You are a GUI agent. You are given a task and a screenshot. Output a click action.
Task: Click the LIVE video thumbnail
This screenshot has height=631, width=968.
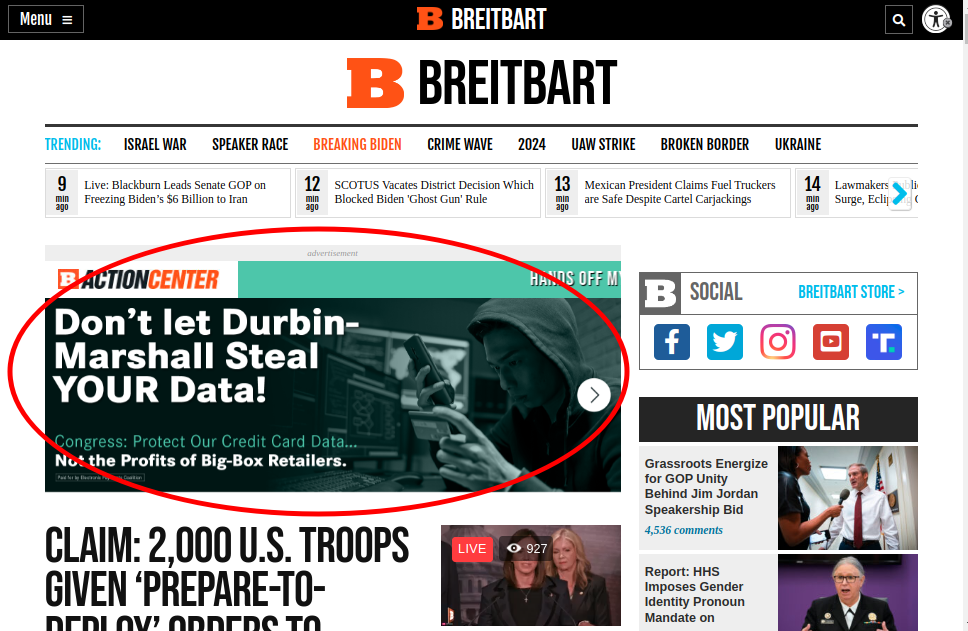point(530,576)
